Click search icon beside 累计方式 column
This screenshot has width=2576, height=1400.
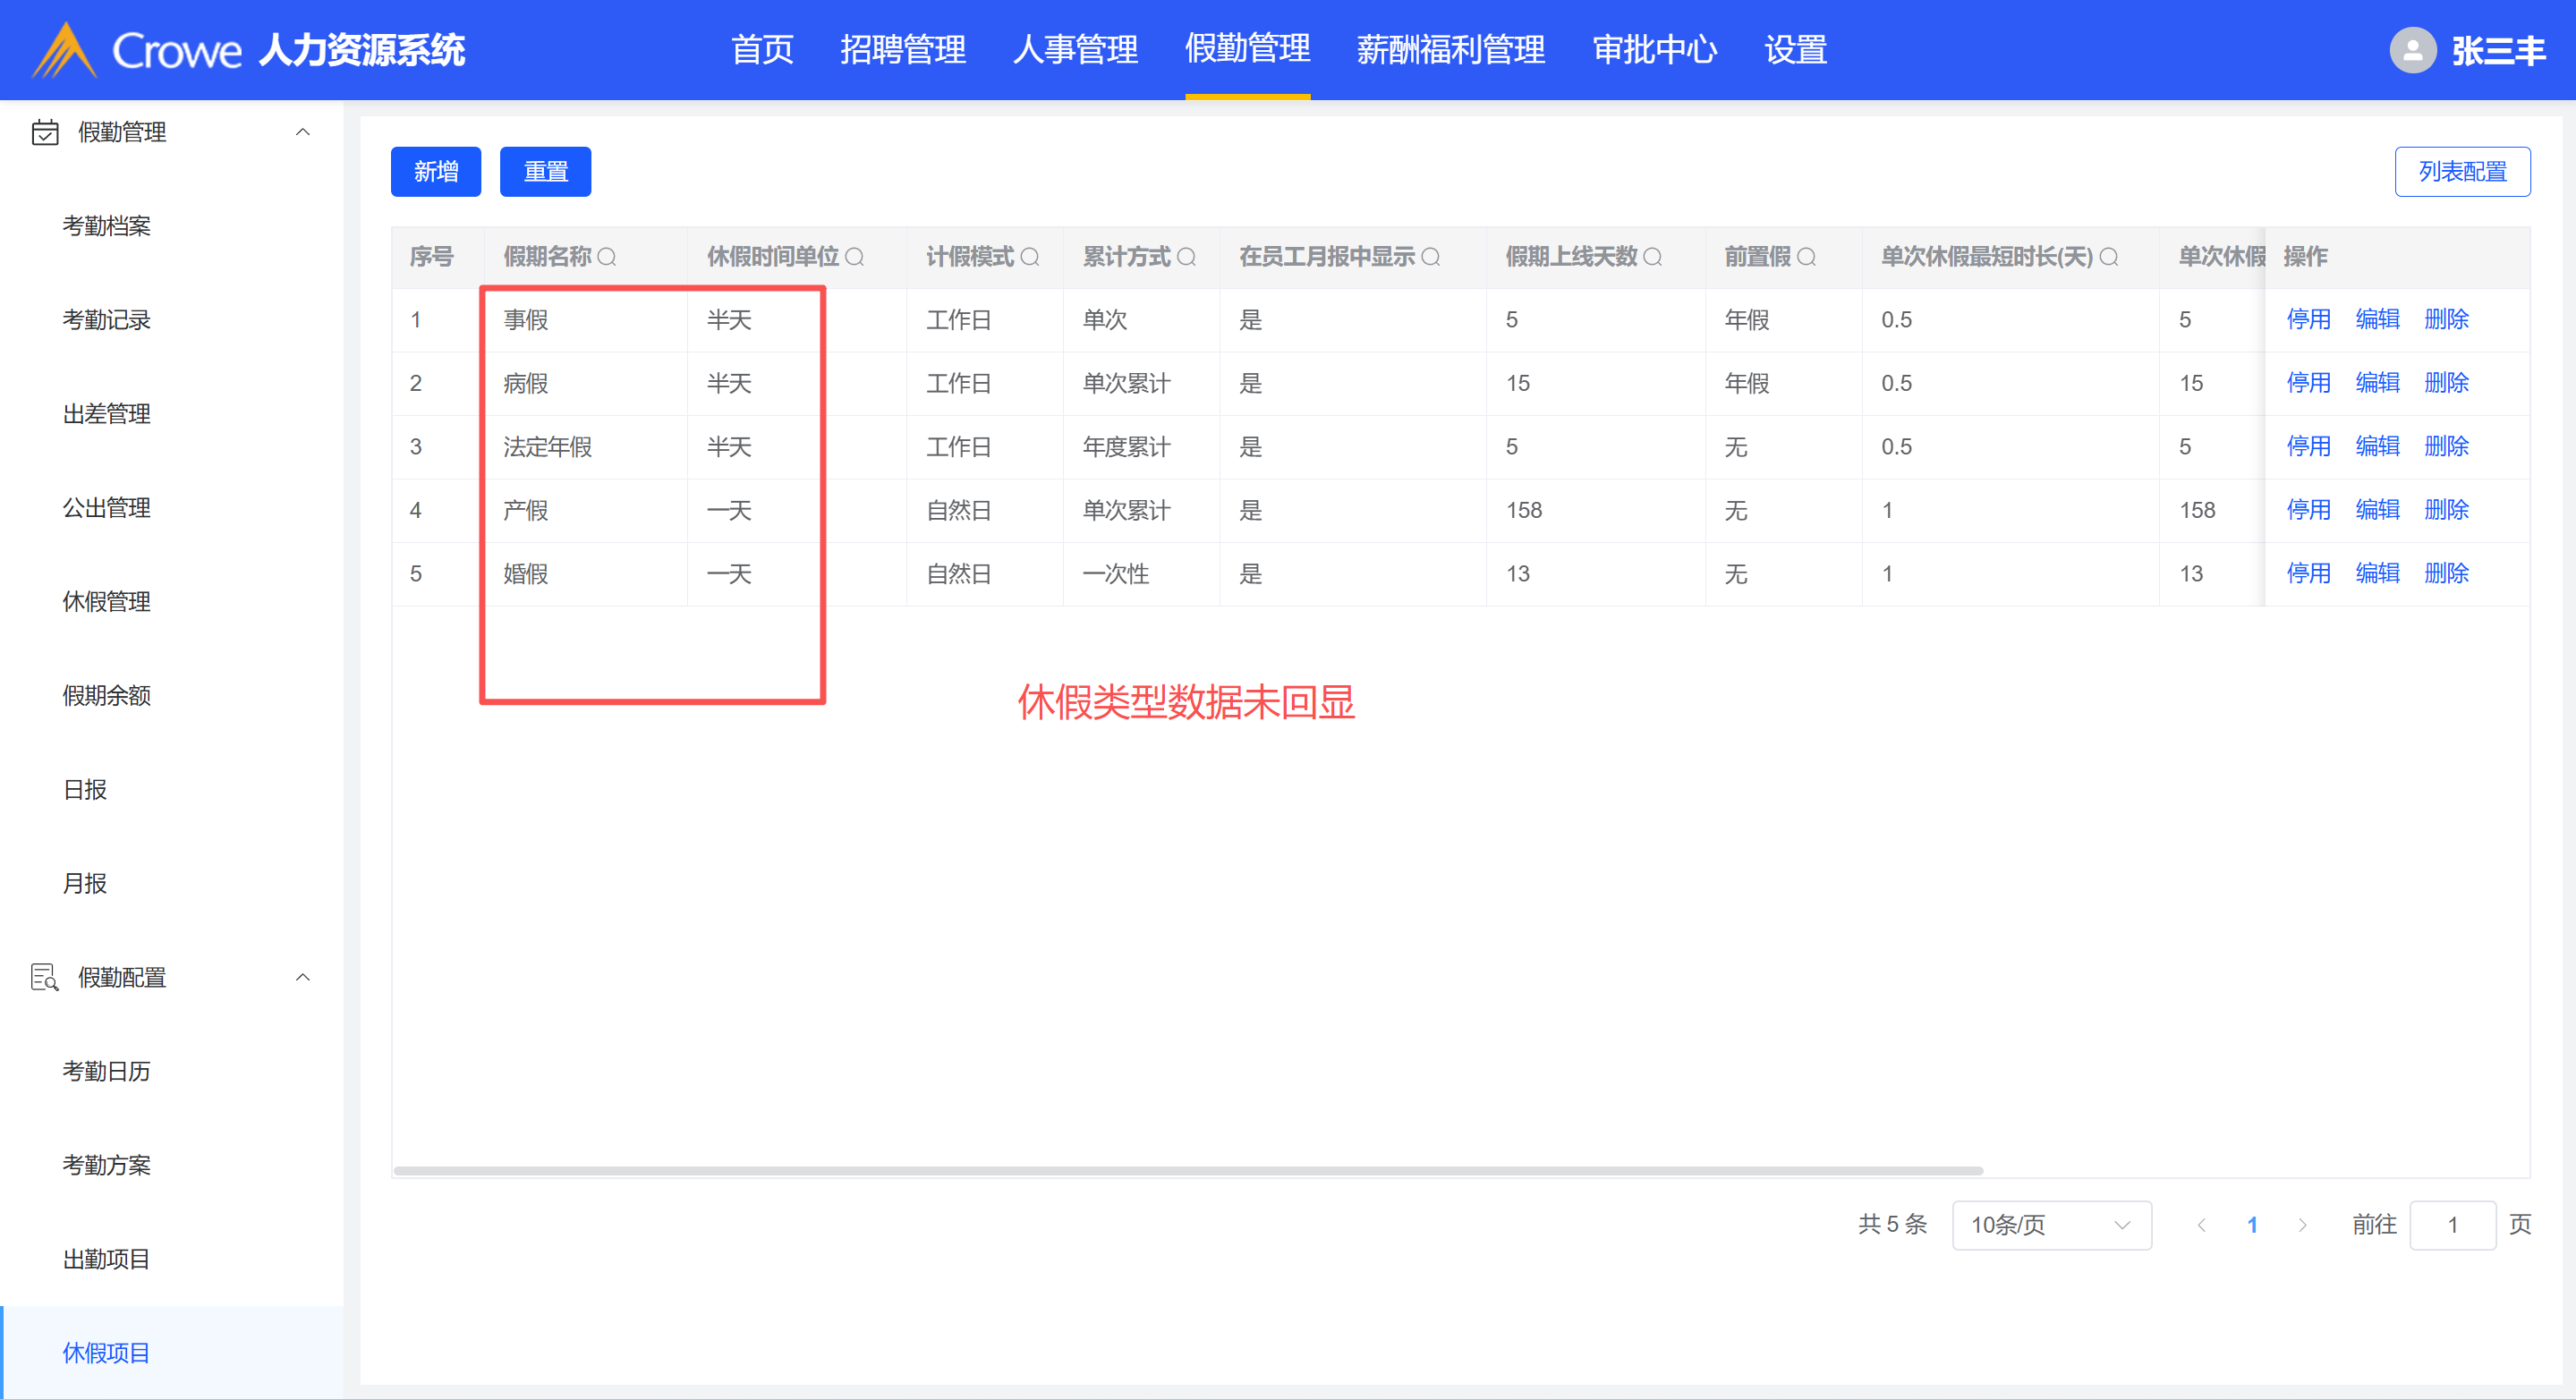click(x=1187, y=257)
